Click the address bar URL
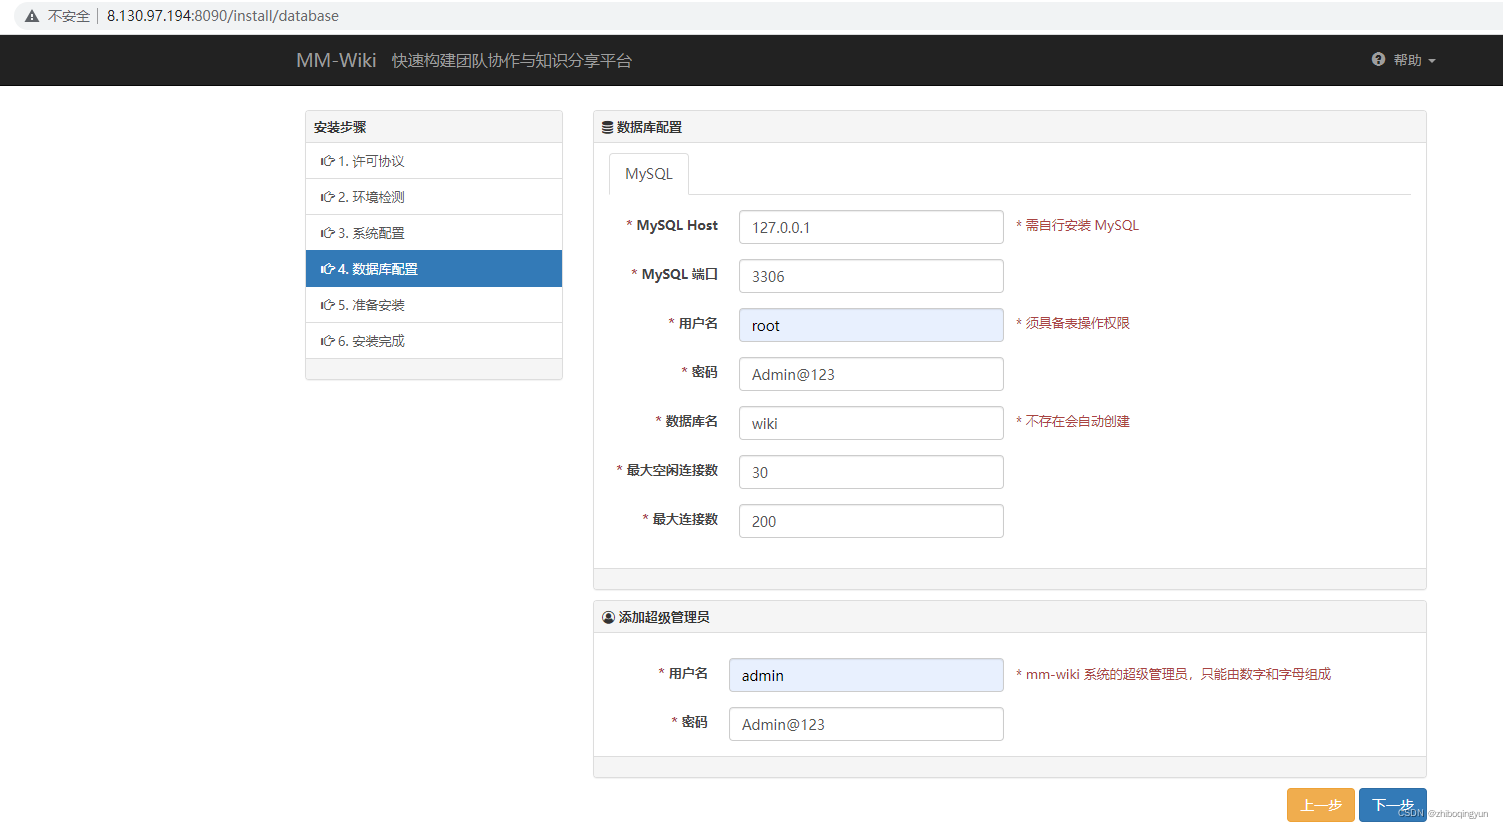 (223, 16)
